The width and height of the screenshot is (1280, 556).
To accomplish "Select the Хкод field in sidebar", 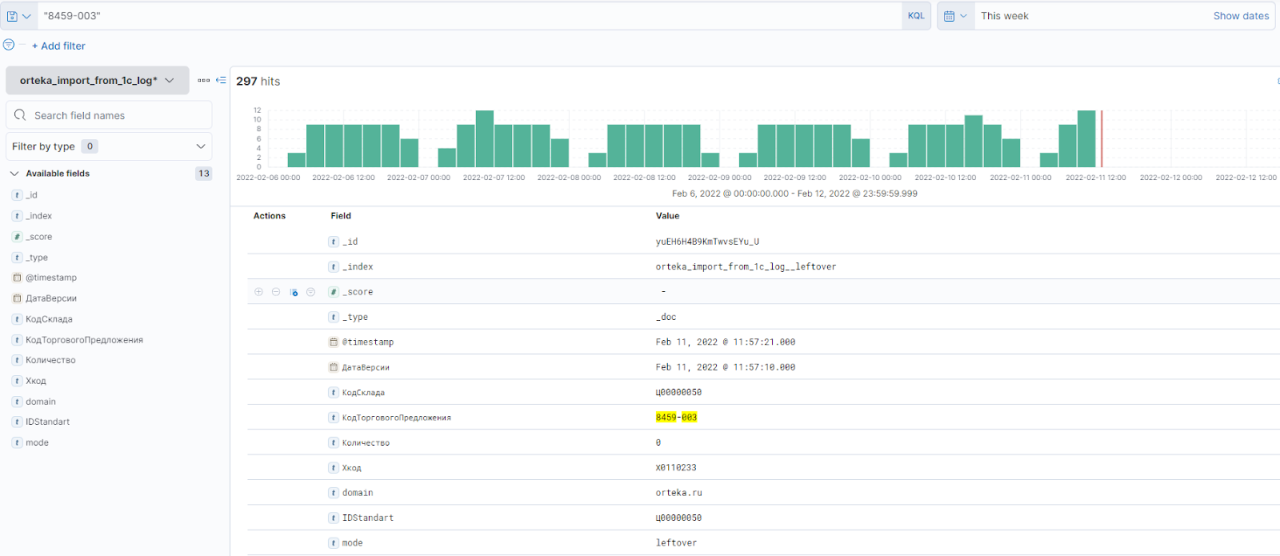I will pyautogui.click(x=36, y=381).
